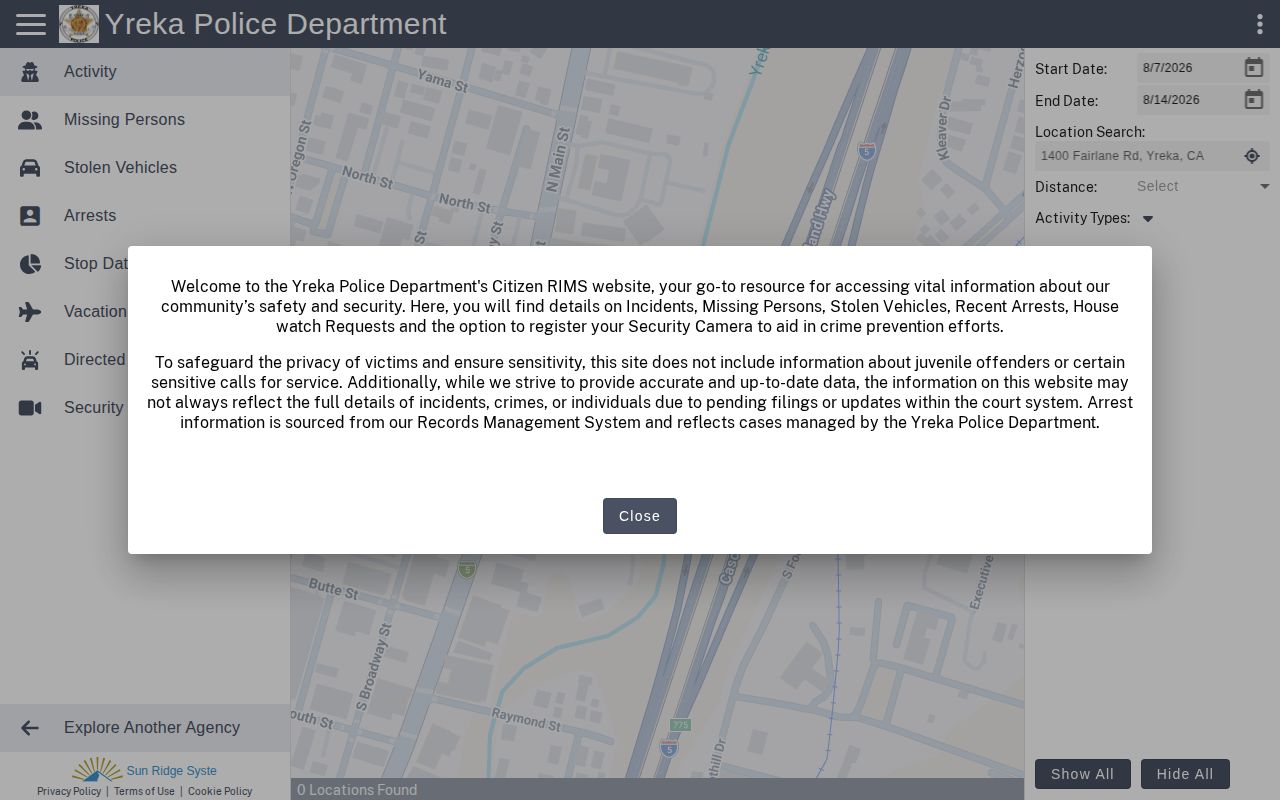This screenshot has height=800, width=1280.
Task: Click the Vacation airplane icon
Action: (30, 312)
